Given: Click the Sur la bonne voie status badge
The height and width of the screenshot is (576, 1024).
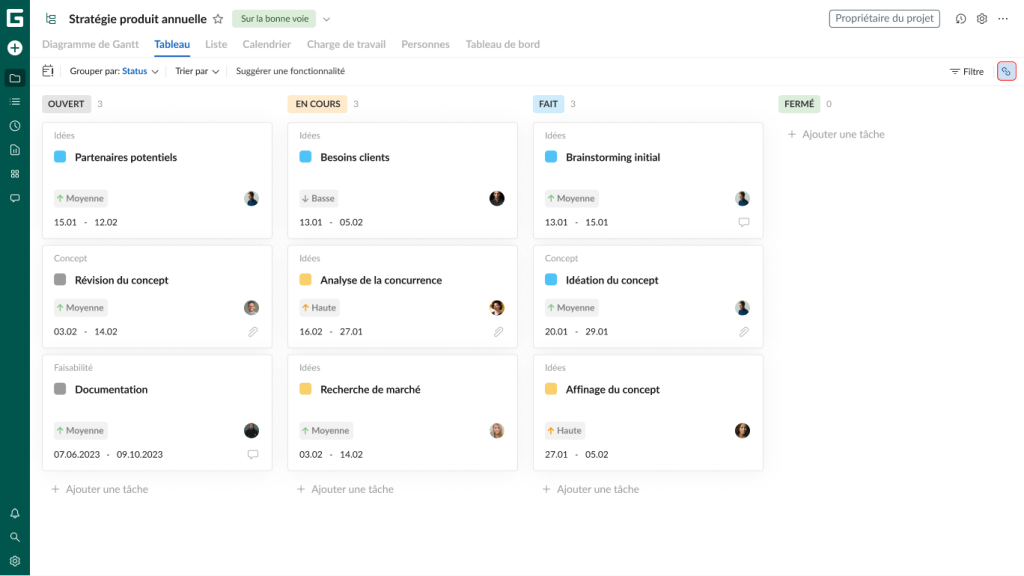Looking at the screenshot, I should coord(274,19).
